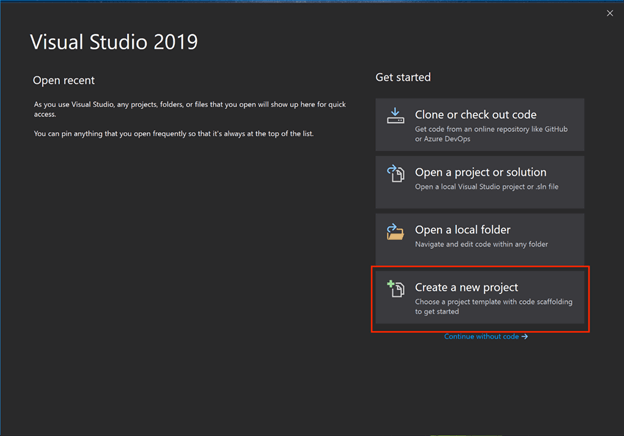The height and width of the screenshot is (436, 624).
Task: Click "Navigate and edit code within any folder" text
Action: (481, 244)
